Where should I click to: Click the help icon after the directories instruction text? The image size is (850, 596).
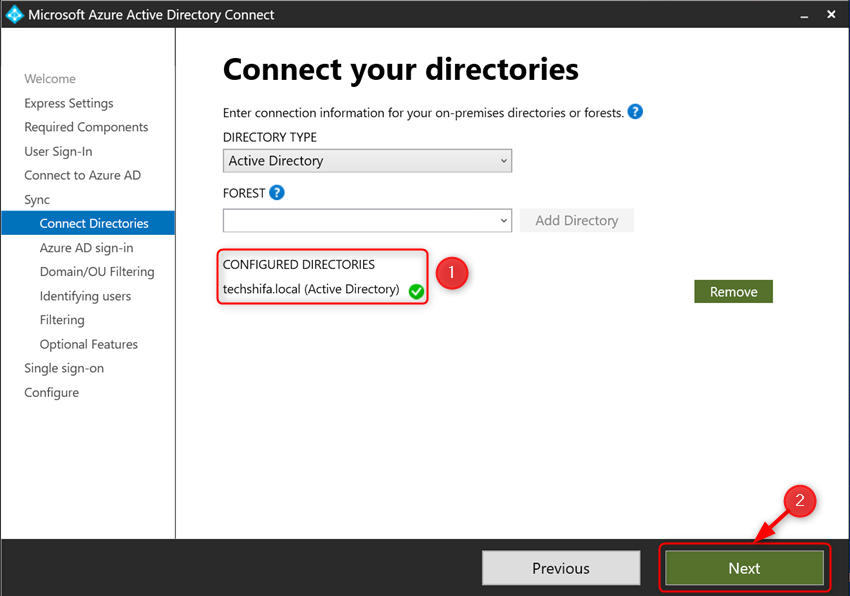[635, 112]
